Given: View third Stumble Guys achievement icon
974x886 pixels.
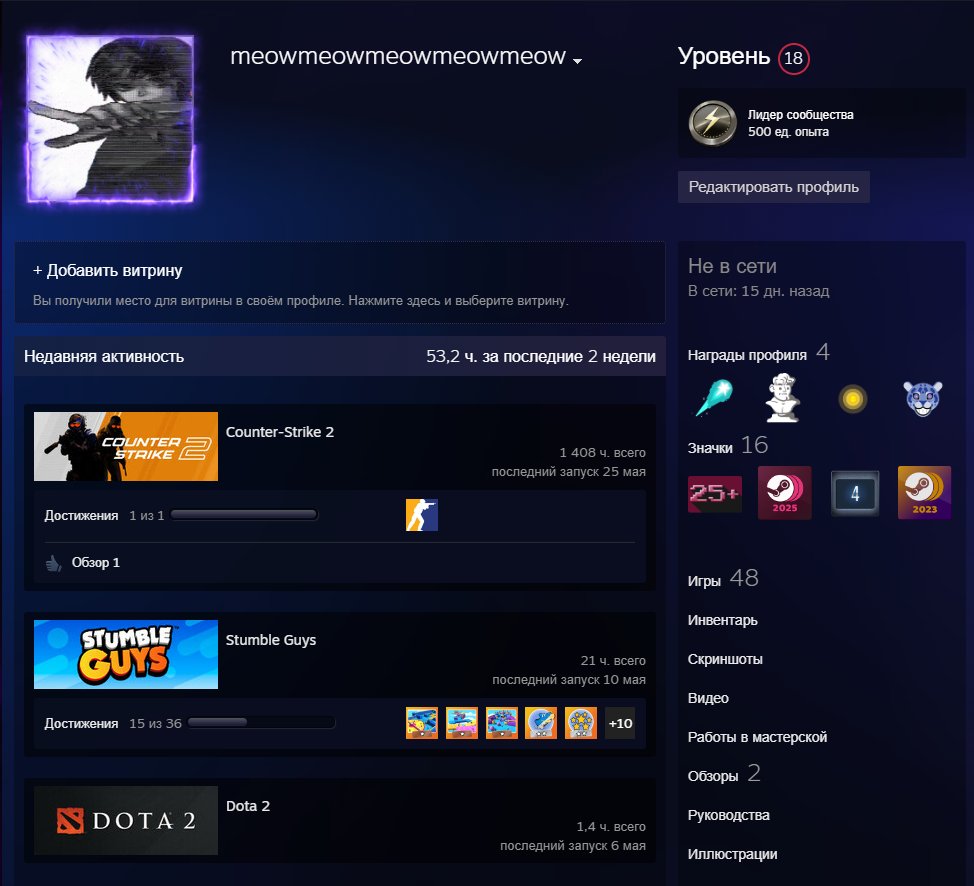Looking at the screenshot, I should [501, 723].
